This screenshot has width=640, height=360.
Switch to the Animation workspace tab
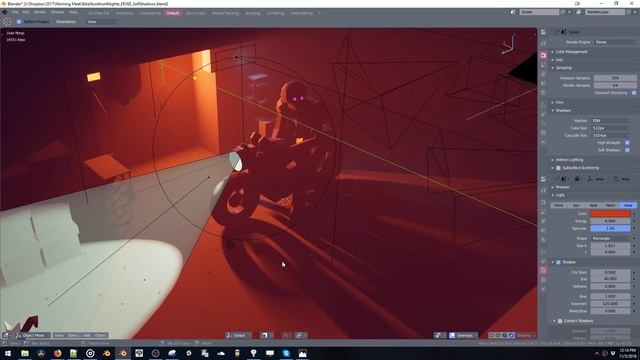pos(124,13)
